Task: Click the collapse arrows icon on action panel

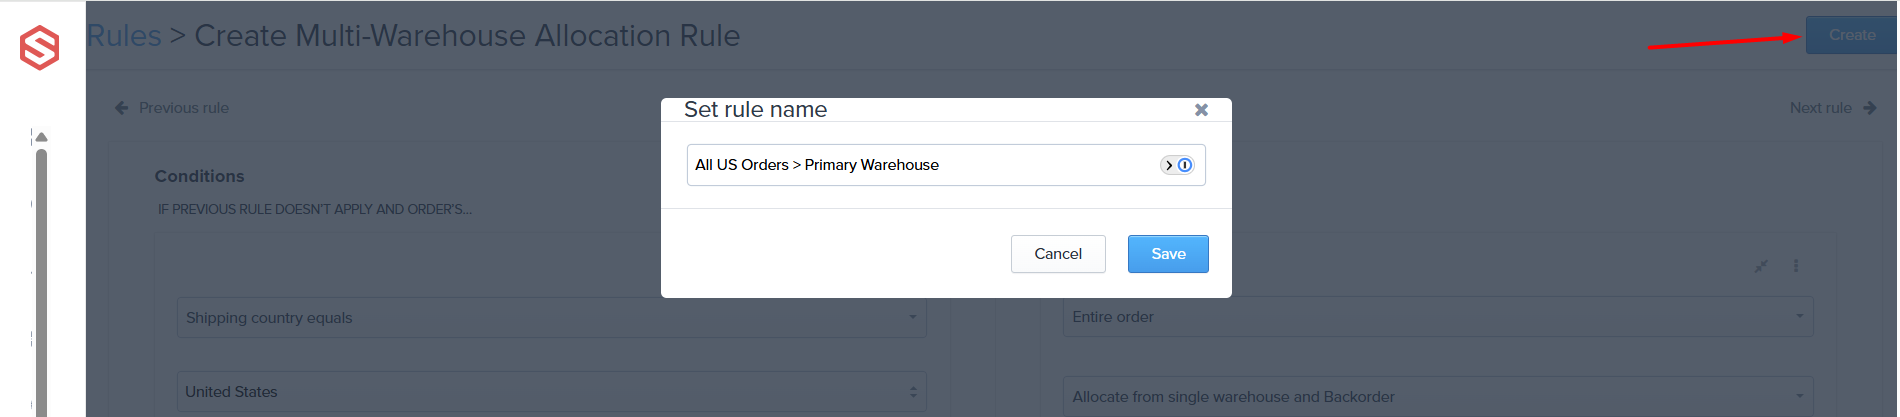Action: (1761, 266)
